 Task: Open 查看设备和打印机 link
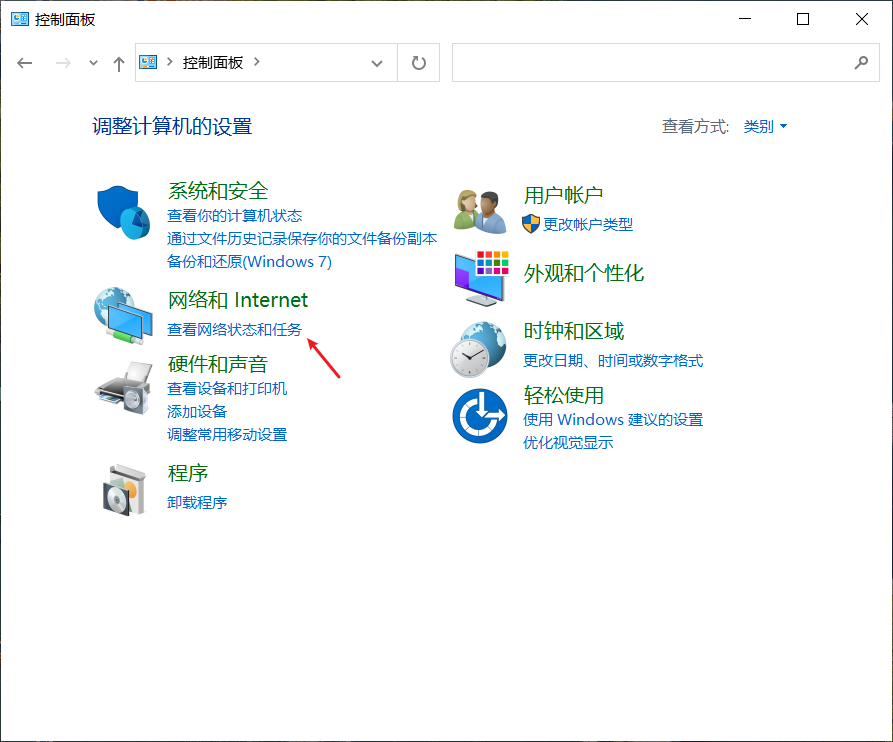coord(227,389)
